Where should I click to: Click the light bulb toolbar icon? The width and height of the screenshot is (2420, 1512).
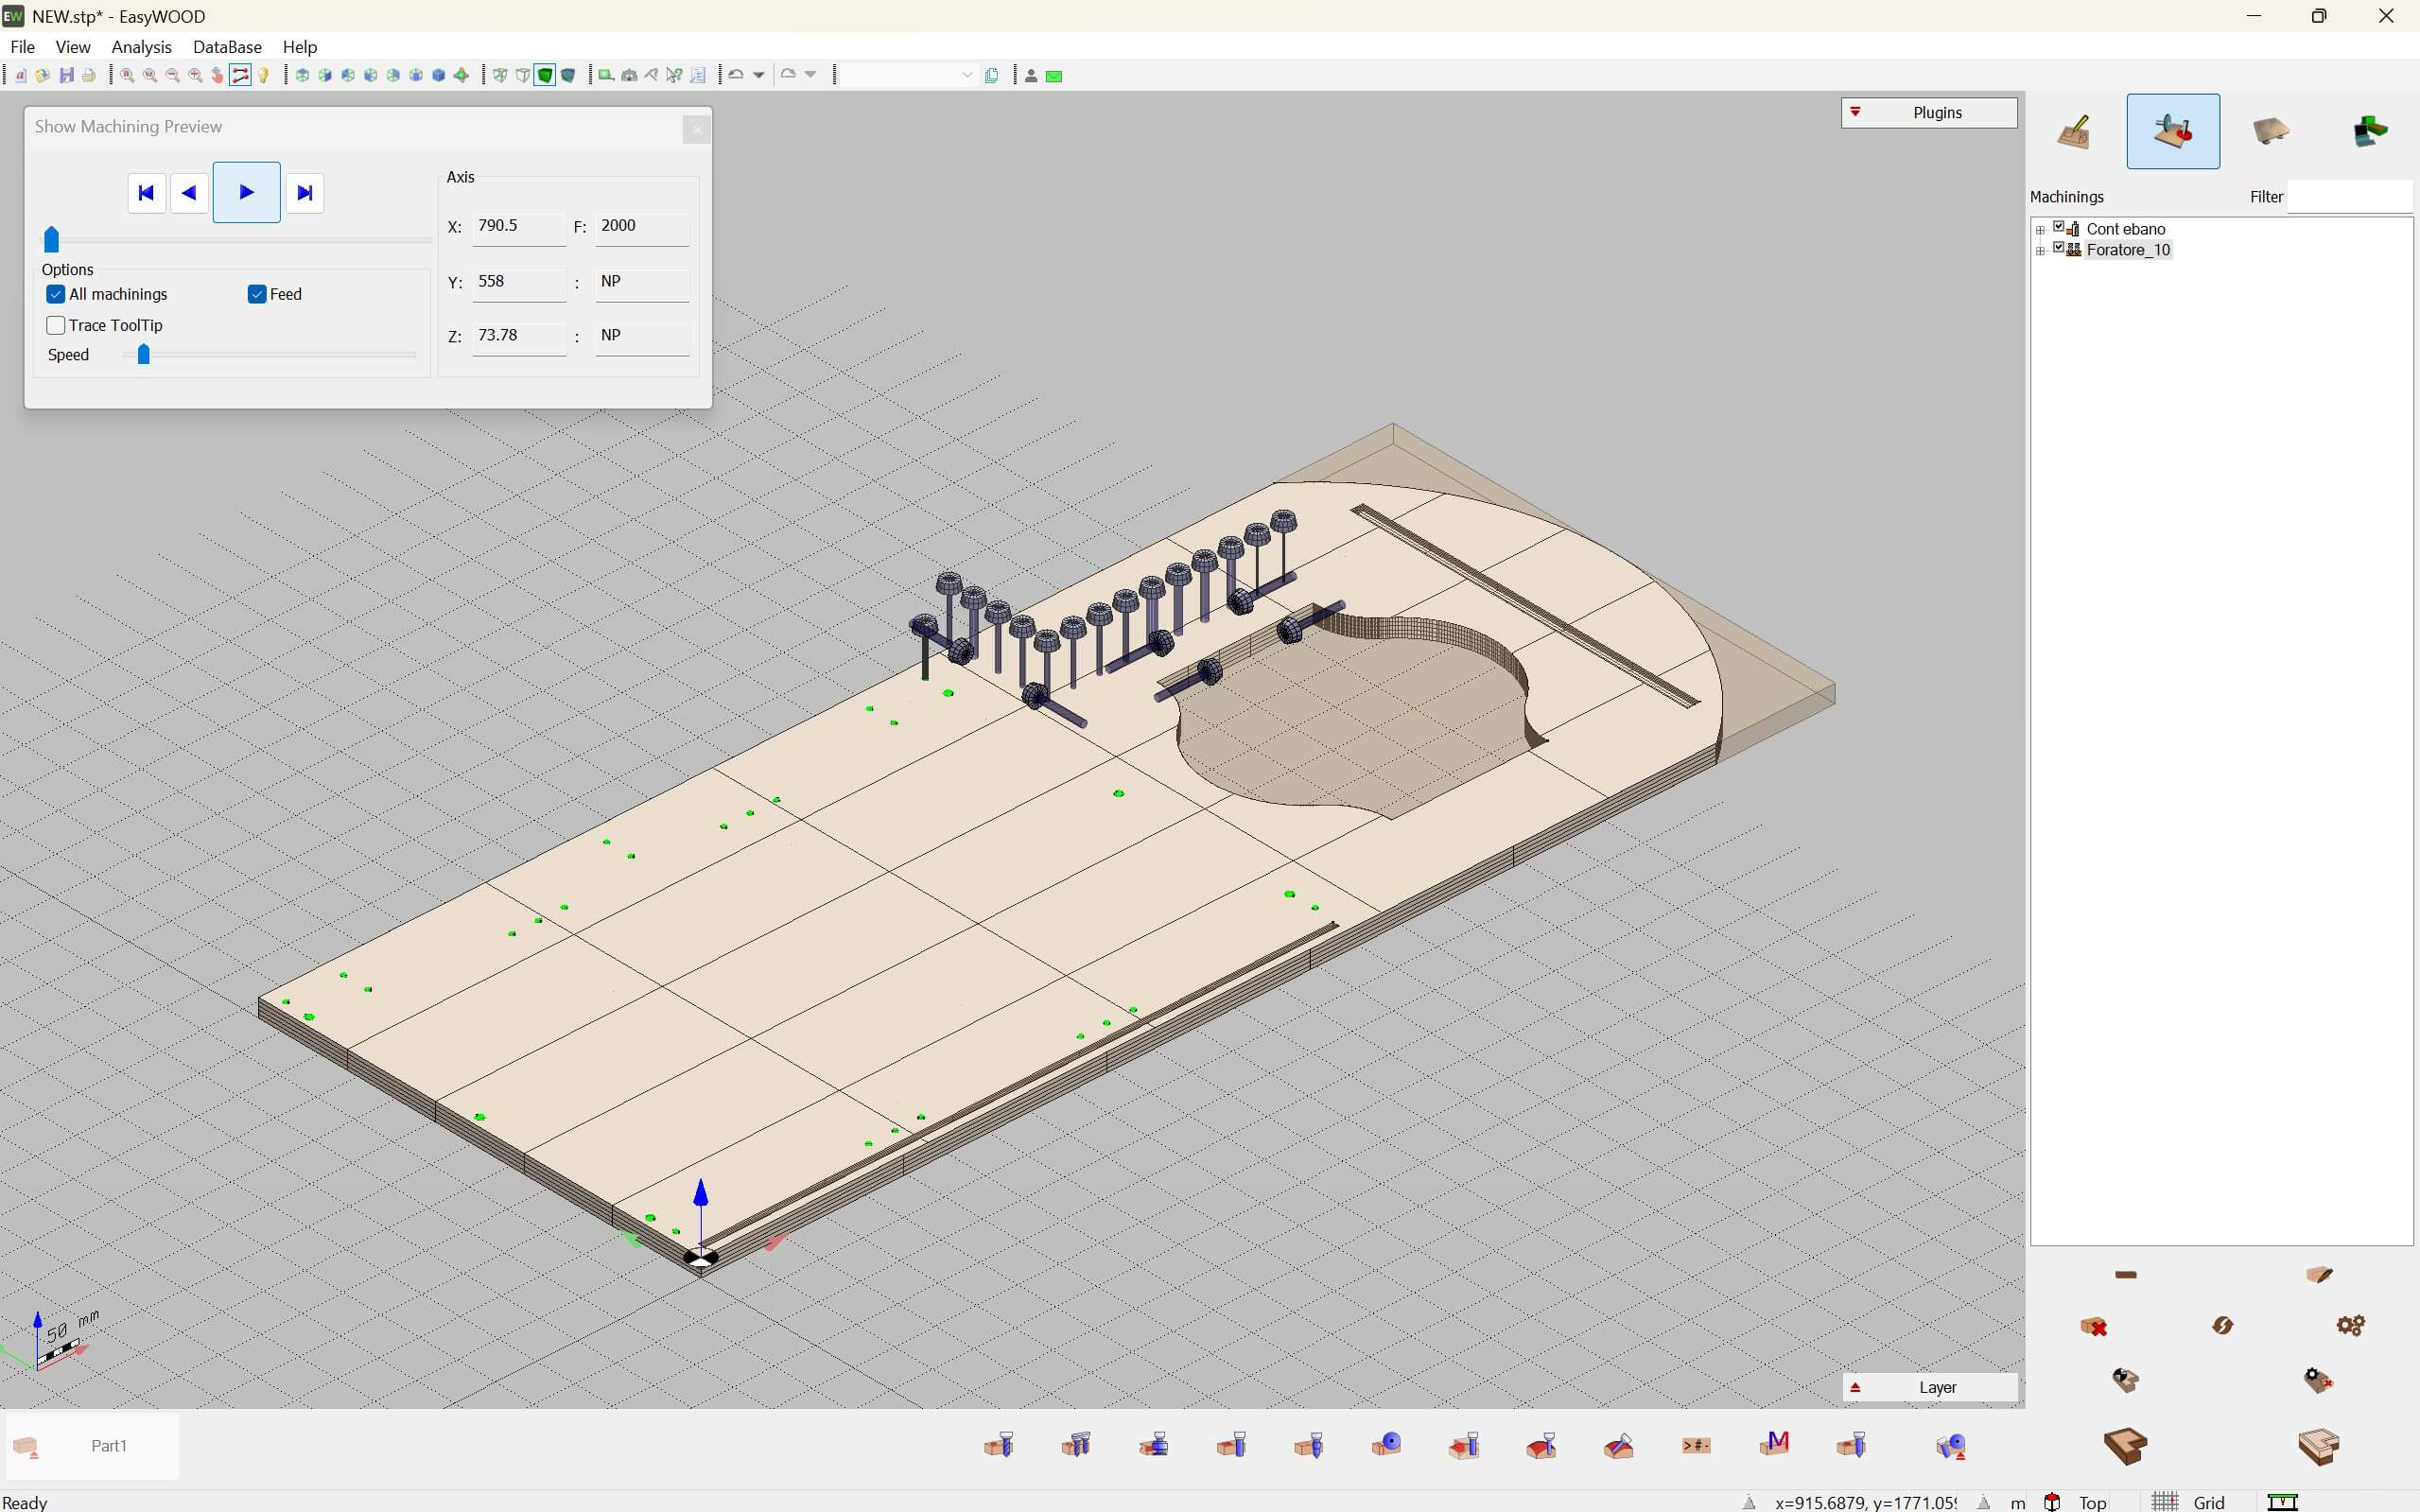click(264, 75)
